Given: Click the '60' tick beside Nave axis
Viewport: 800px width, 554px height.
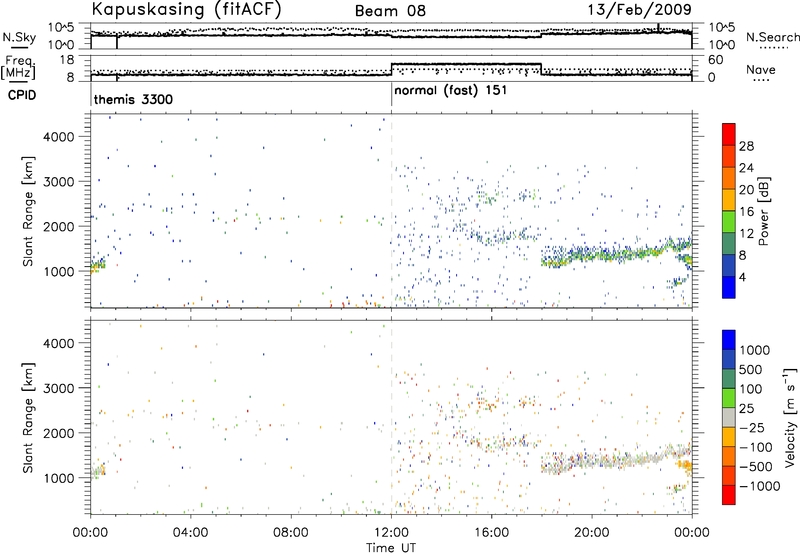Looking at the screenshot, I should 716,60.
